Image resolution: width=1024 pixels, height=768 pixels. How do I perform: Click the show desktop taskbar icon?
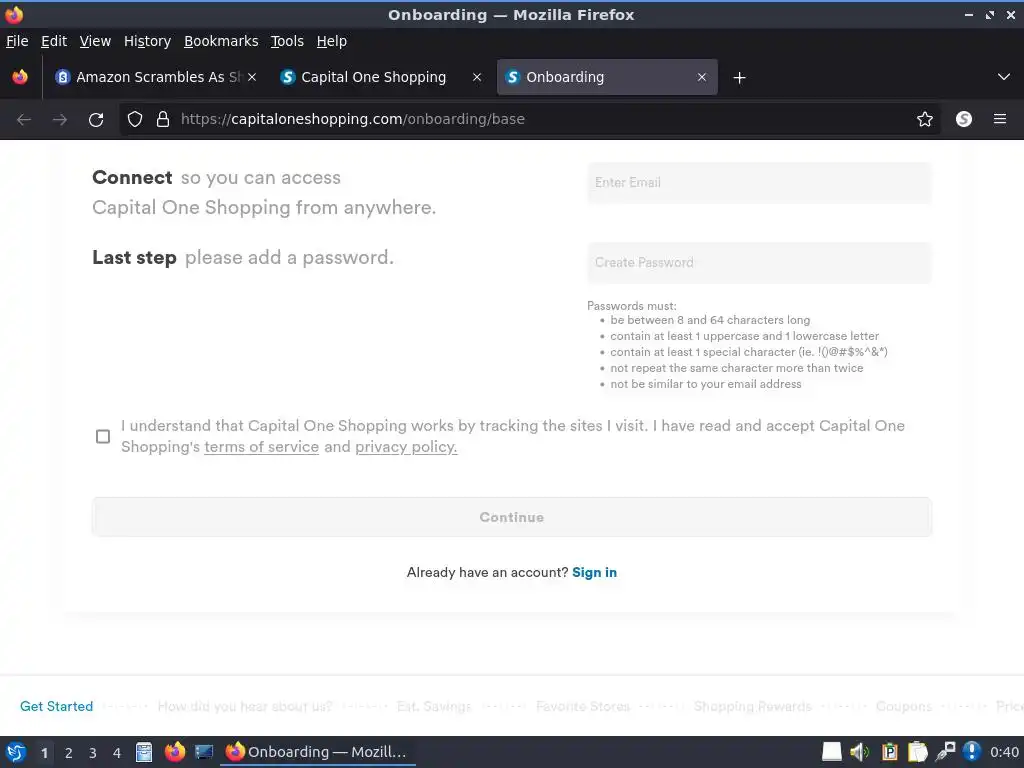(204, 752)
